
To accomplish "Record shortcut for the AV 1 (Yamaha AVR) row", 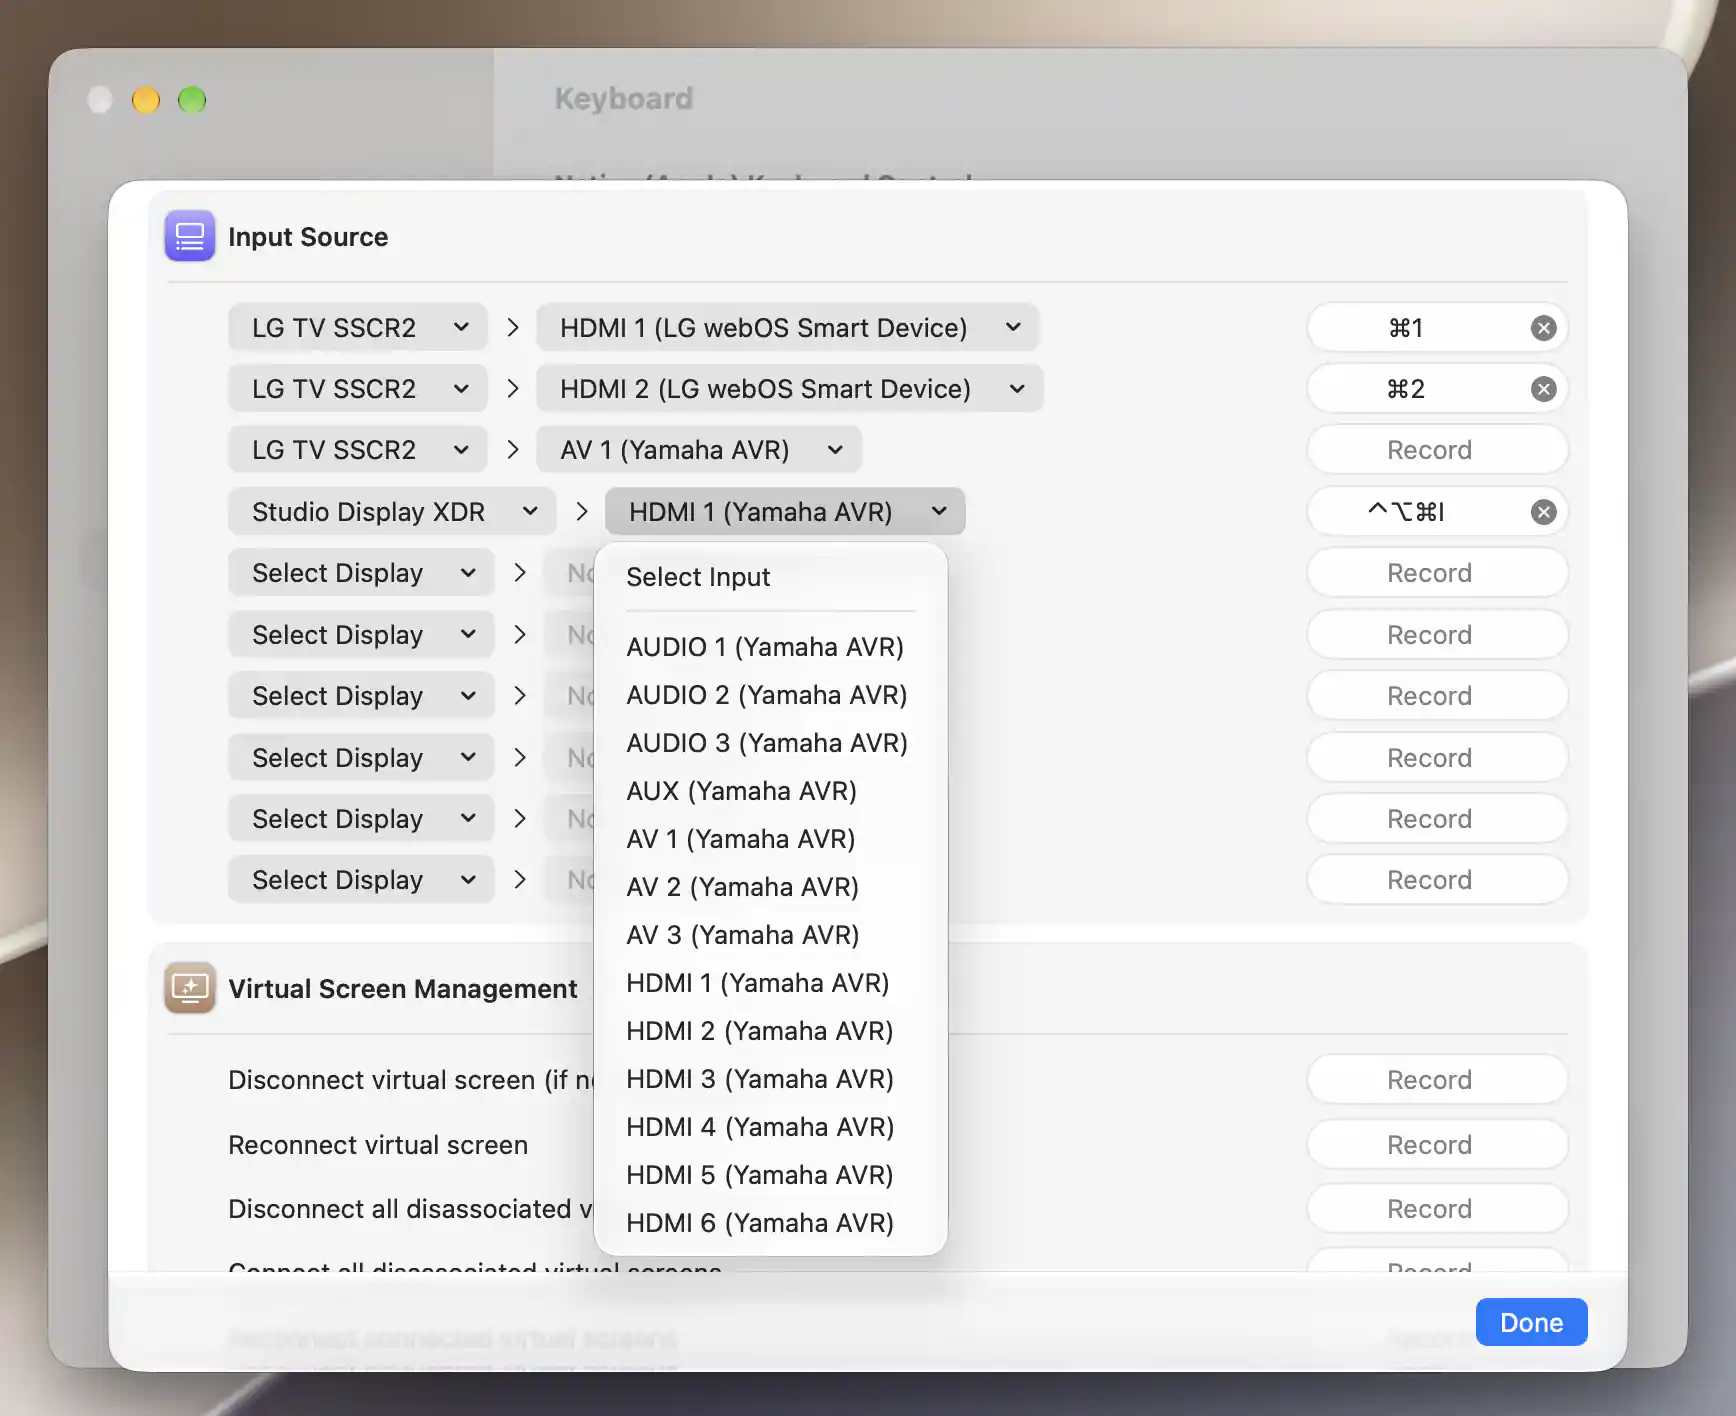I will tap(1437, 450).
